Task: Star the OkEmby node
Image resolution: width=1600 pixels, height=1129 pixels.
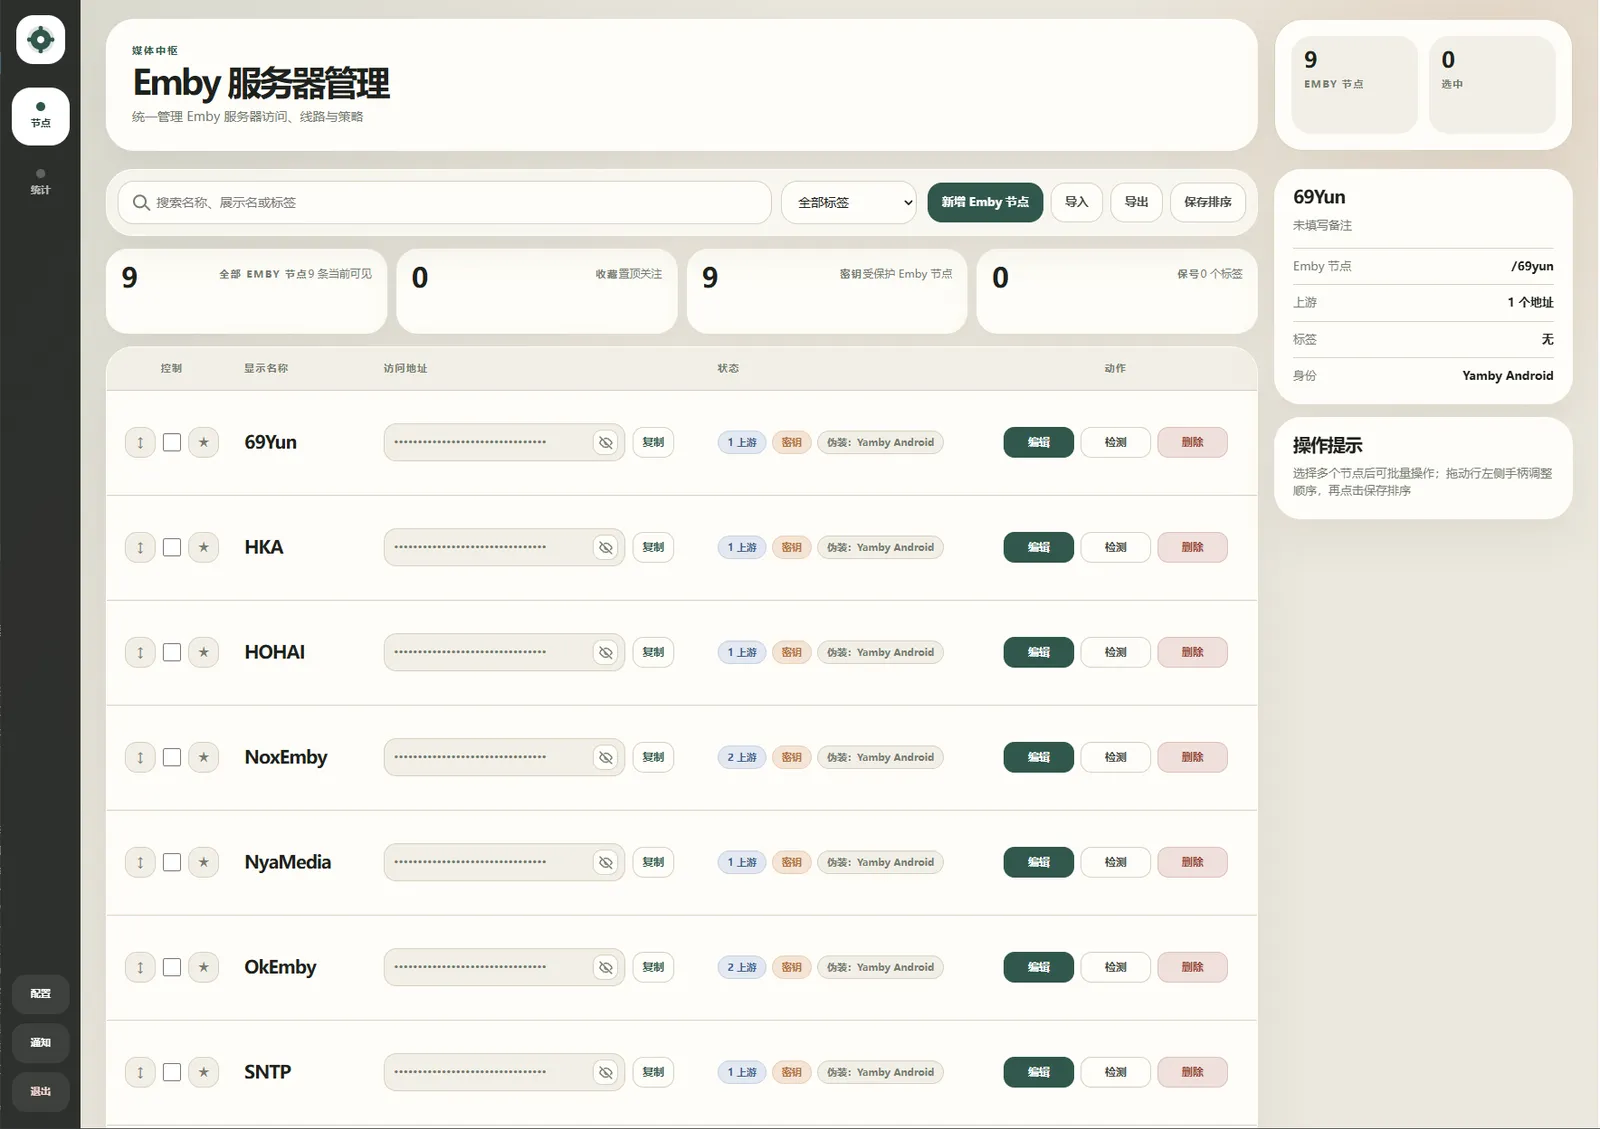Action: (x=204, y=967)
